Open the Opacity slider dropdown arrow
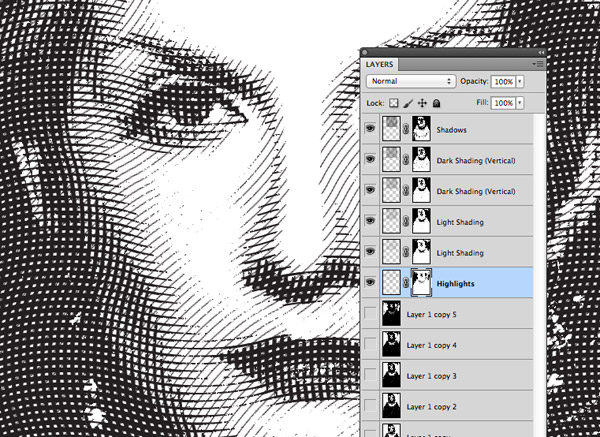The height and width of the screenshot is (437, 600). coord(520,79)
